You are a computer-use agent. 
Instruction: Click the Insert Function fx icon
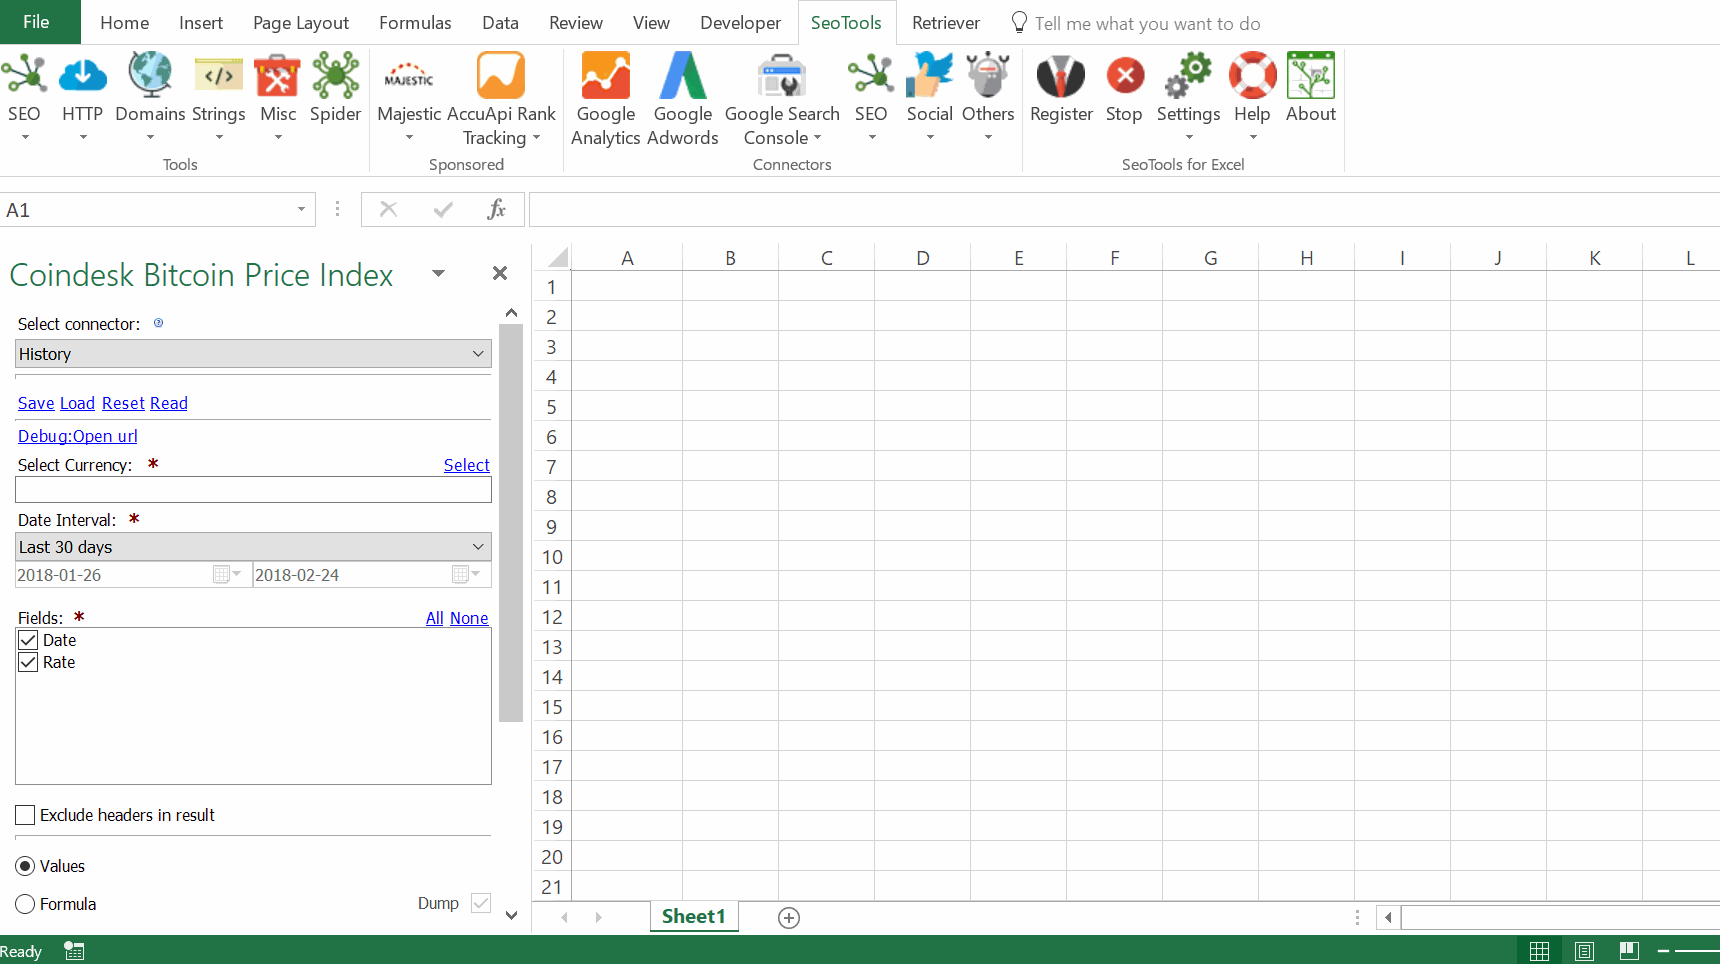pyautogui.click(x=496, y=209)
